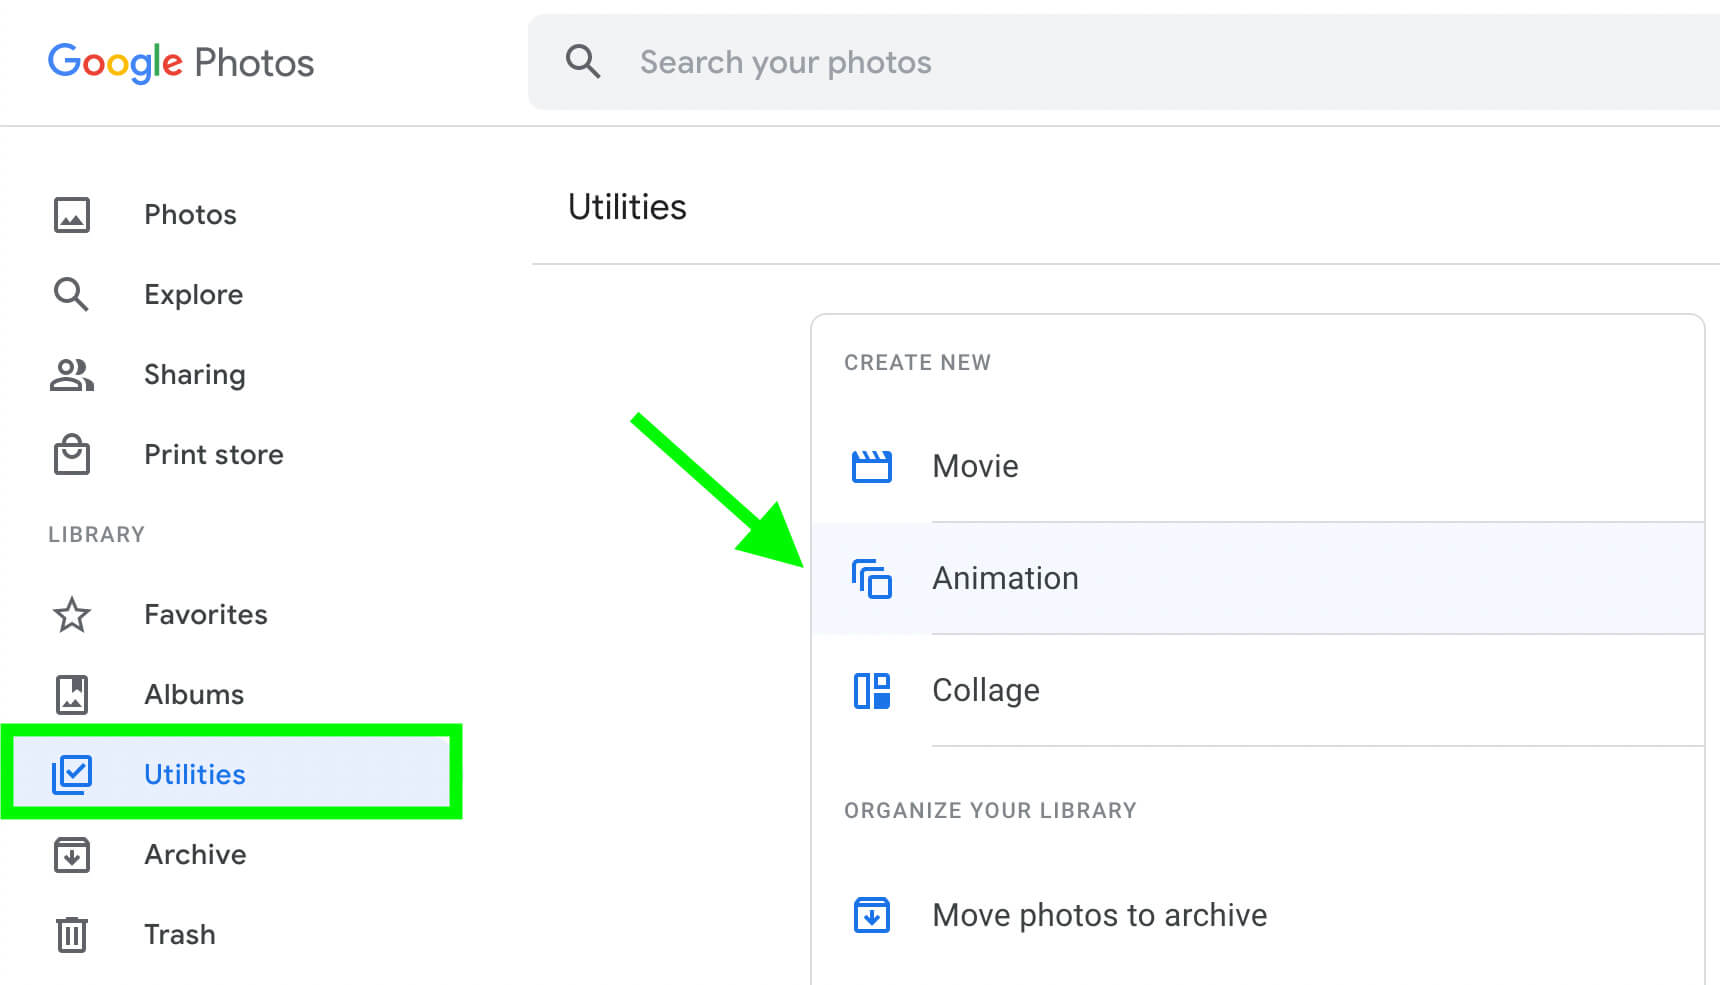Open Archive from sidebar
This screenshot has width=1720, height=985.
coord(195,855)
